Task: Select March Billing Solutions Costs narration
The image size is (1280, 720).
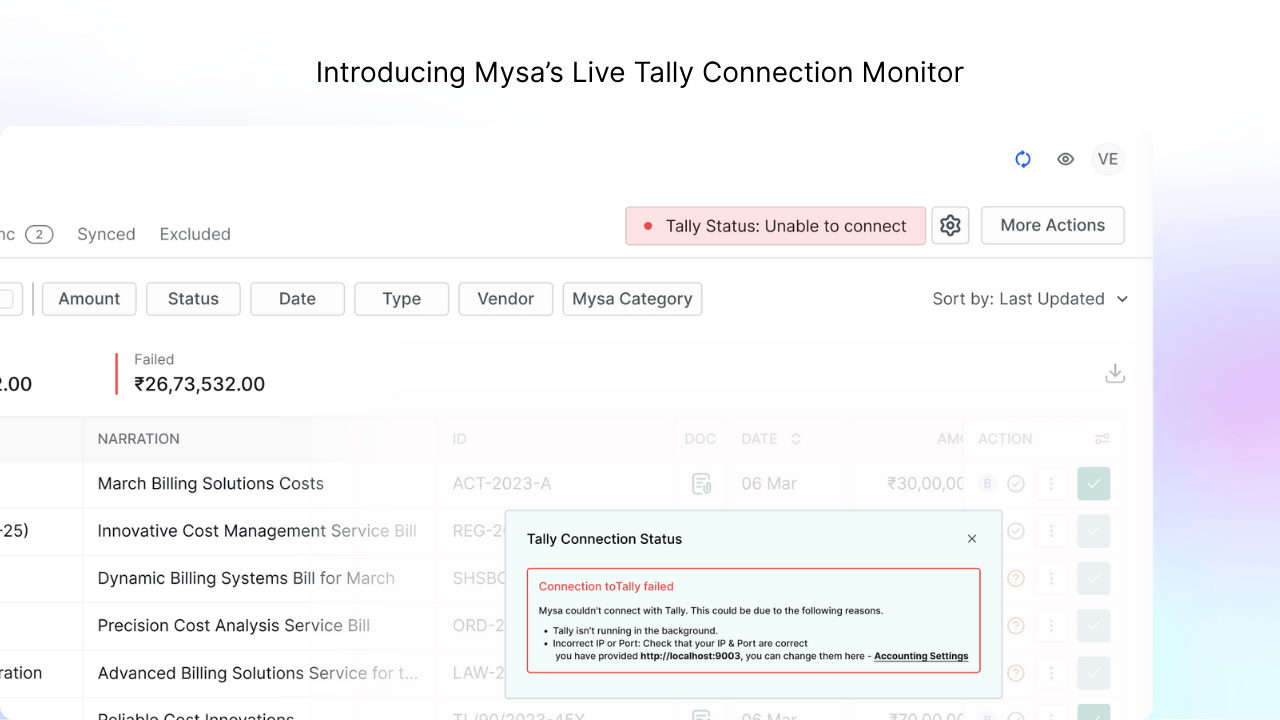Action: [211, 484]
